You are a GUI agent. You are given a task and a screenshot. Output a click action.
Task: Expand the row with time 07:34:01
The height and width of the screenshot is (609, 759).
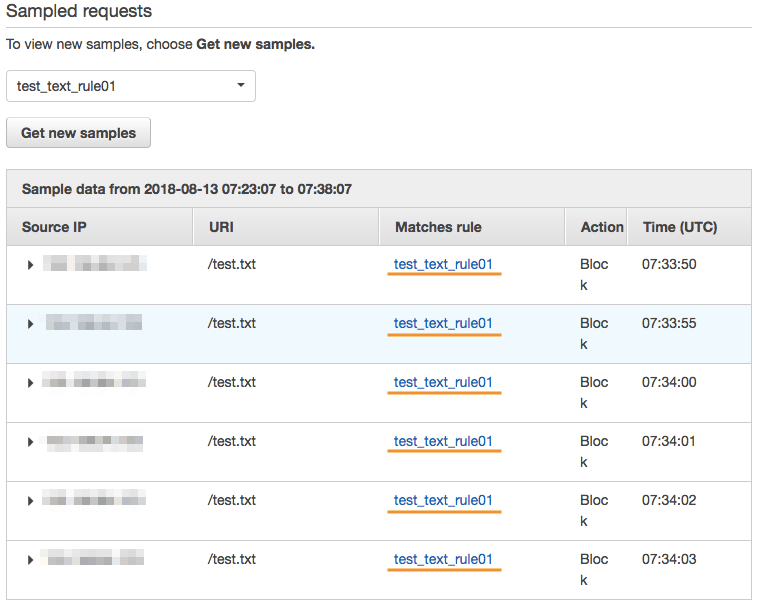[31, 442]
